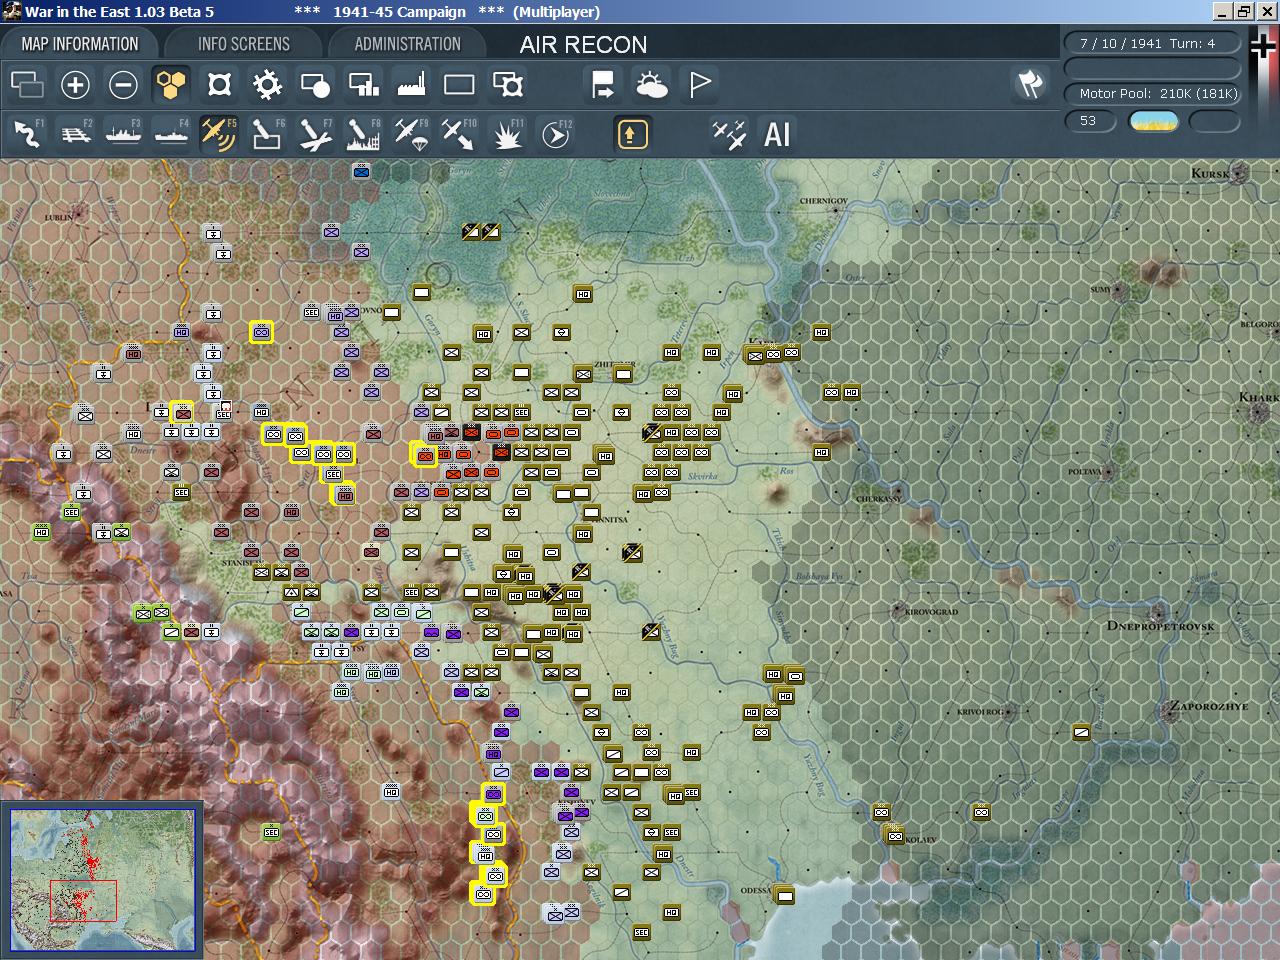Open the Administration tab

coord(407,44)
